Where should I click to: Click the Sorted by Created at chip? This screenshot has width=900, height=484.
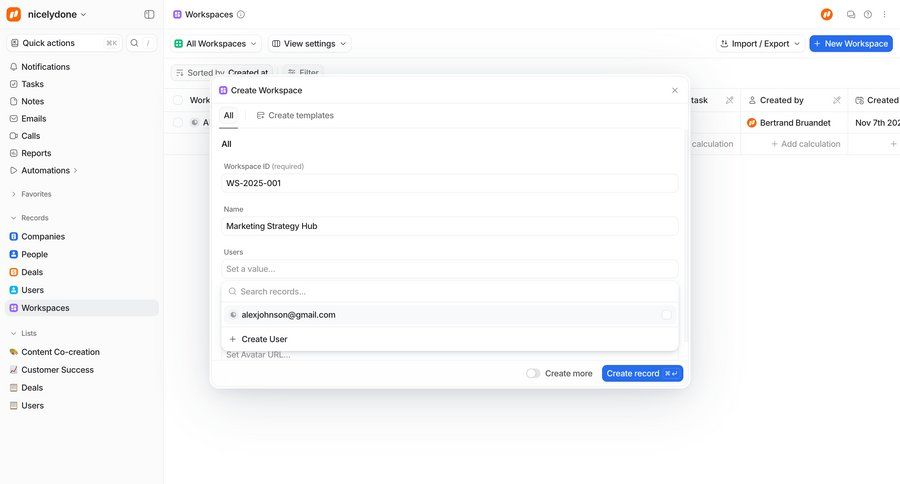coord(222,72)
